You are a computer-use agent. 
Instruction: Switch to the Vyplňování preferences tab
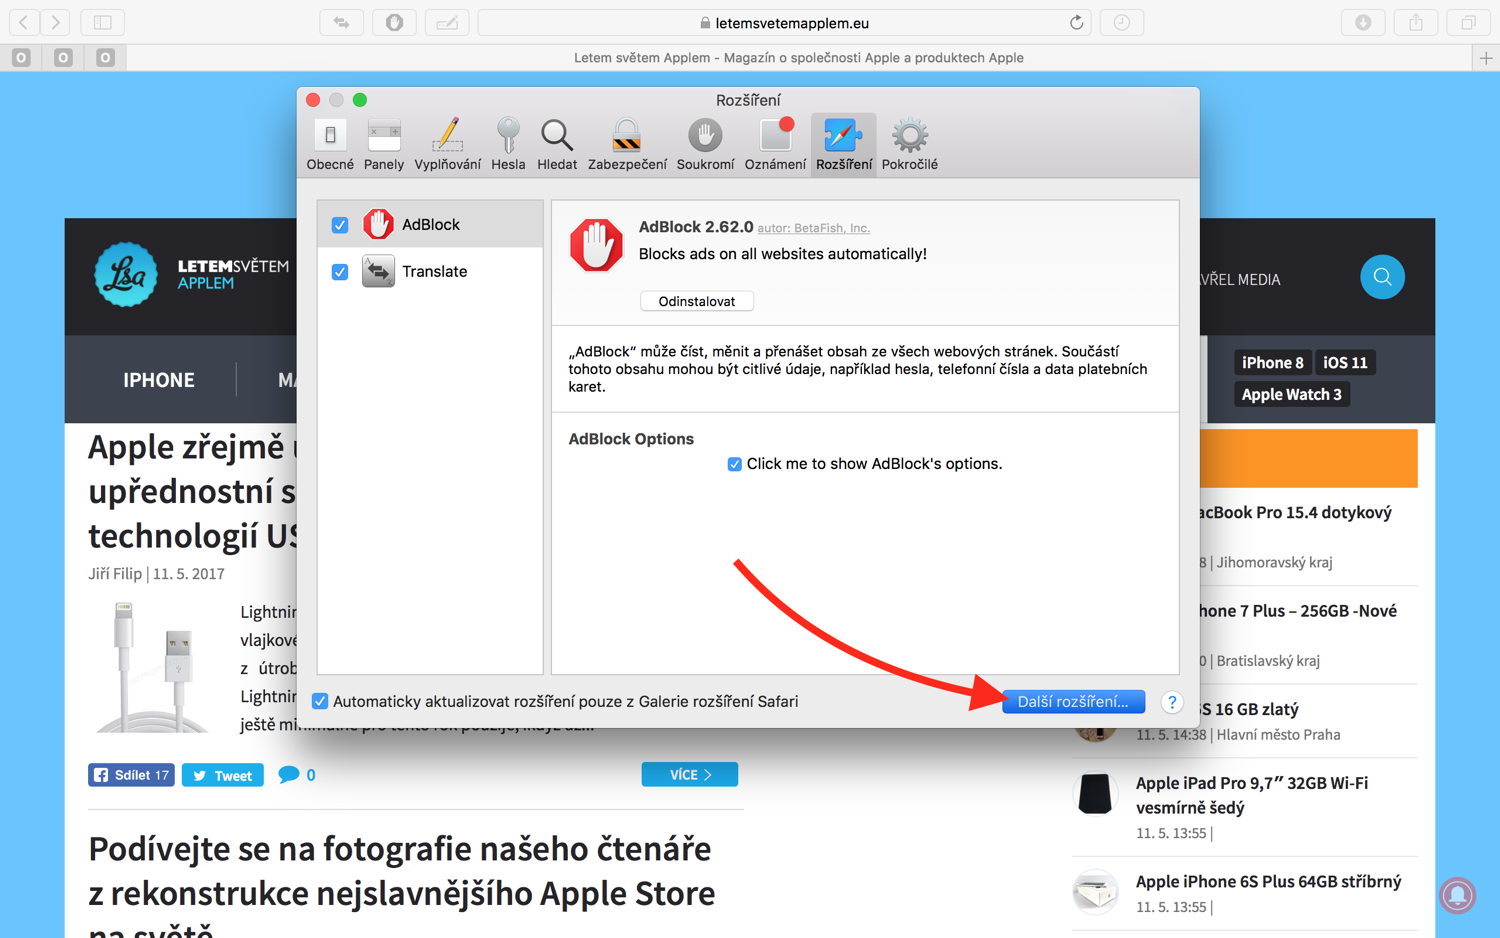(x=447, y=145)
